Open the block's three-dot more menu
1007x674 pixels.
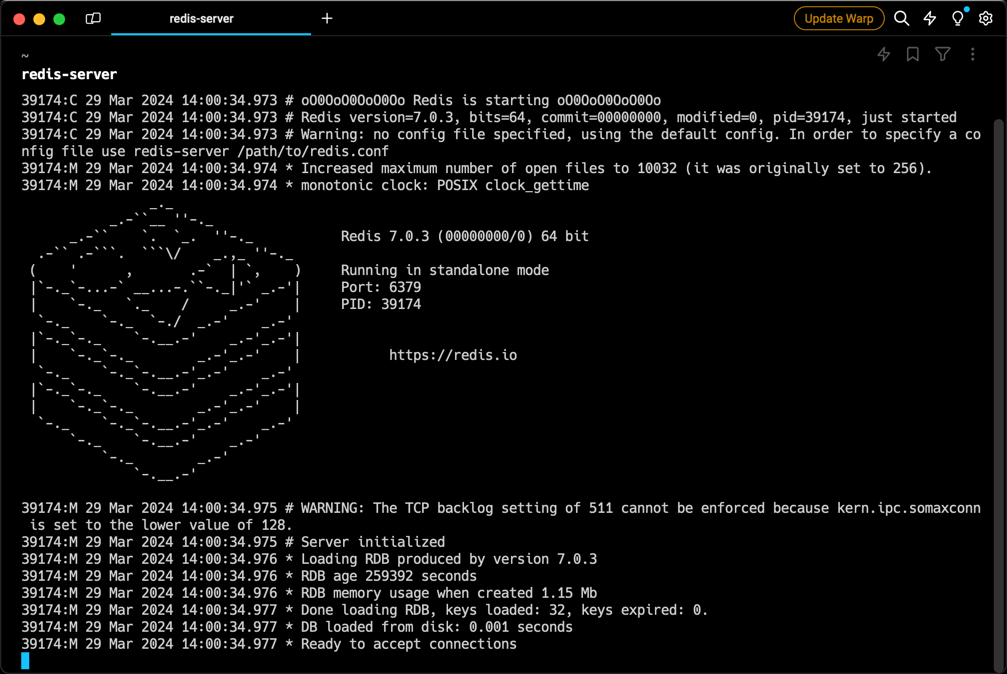pos(972,55)
